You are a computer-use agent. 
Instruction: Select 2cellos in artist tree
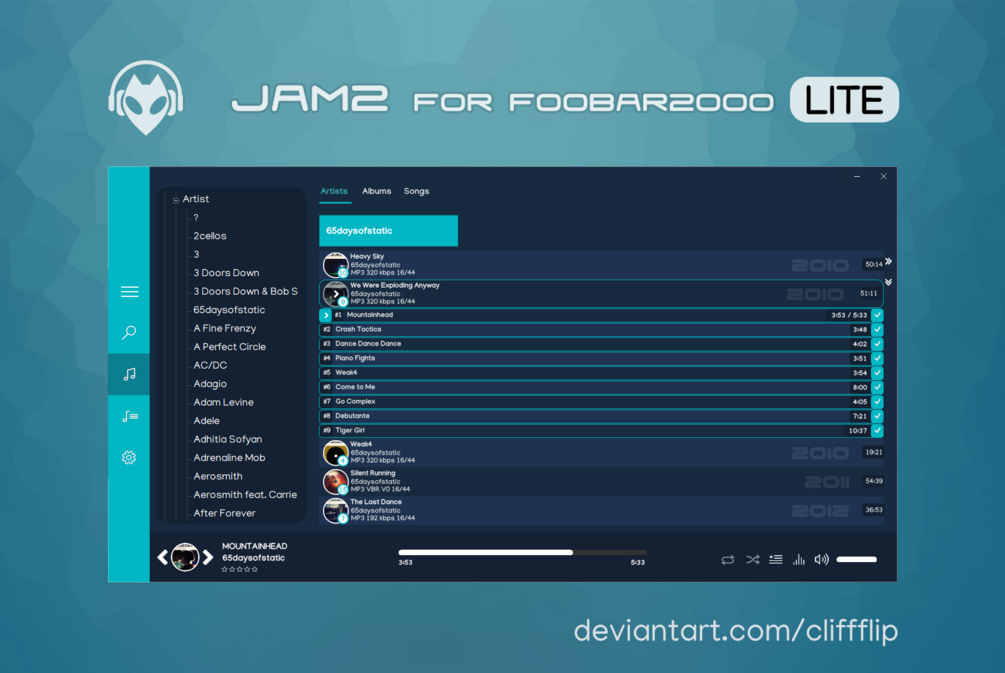click(x=210, y=236)
